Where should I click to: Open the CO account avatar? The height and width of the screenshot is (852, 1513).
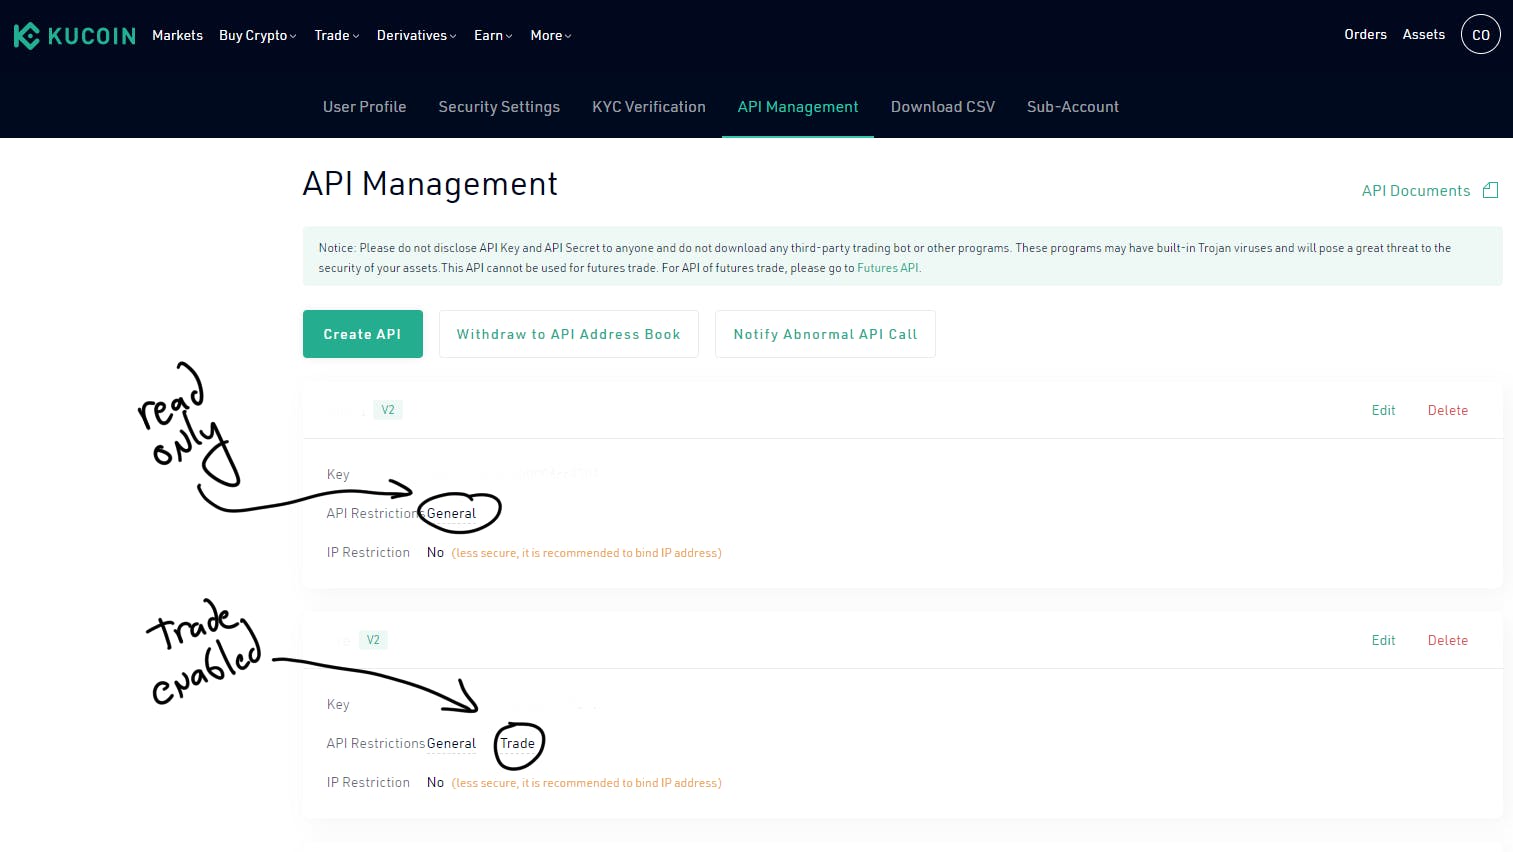click(x=1480, y=35)
